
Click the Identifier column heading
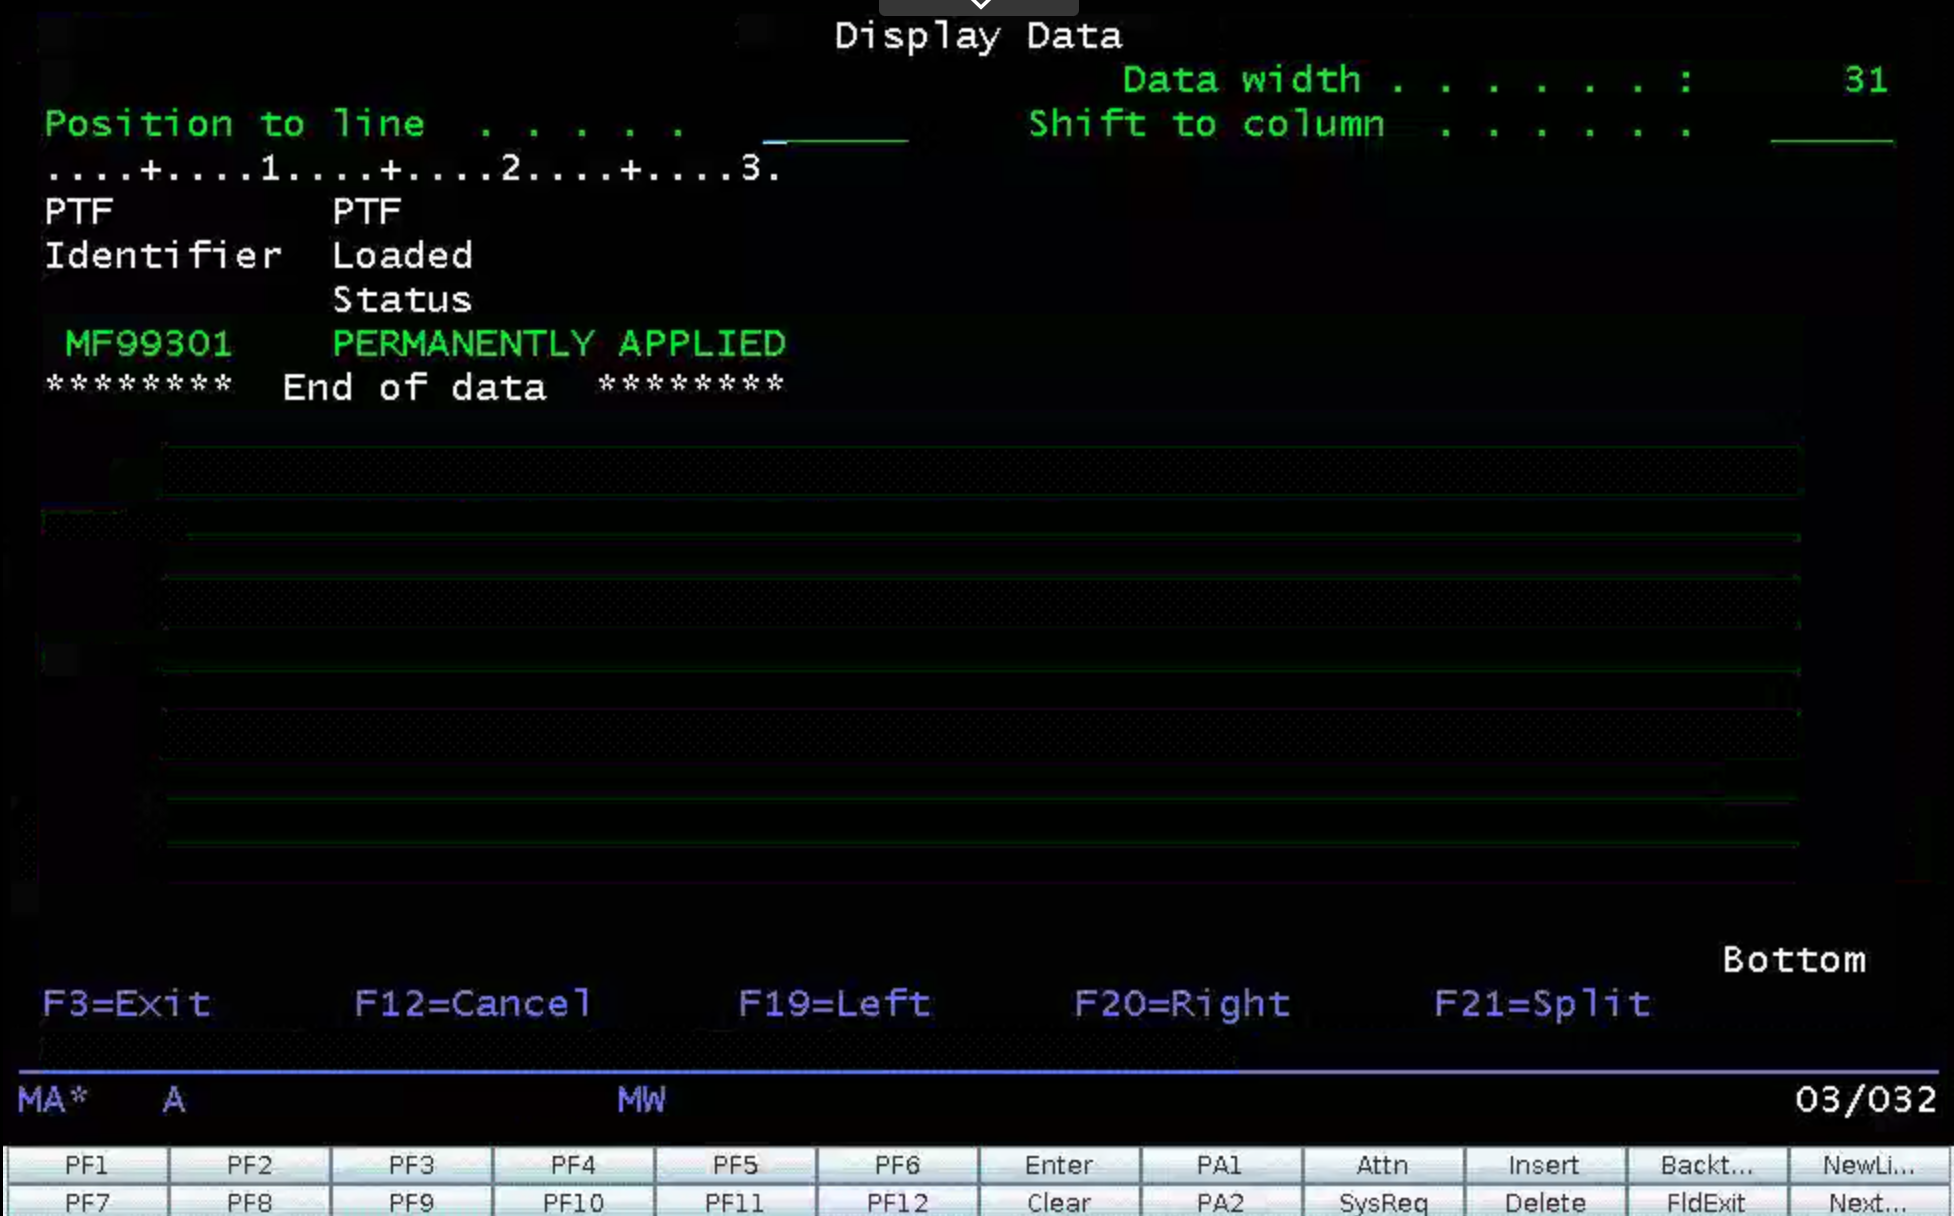coord(163,256)
